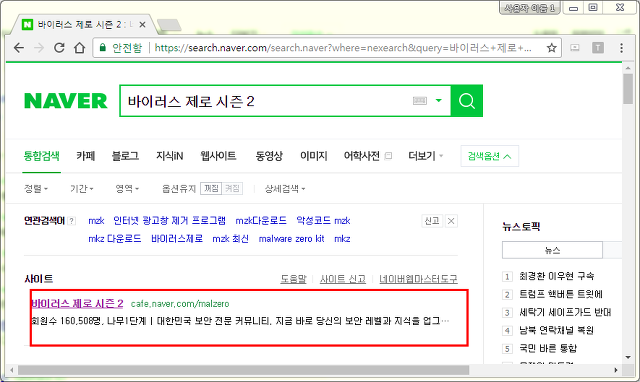Click the green secure padlock icon
Viewport: 640px width, 382px height.
tap(103, 48)
